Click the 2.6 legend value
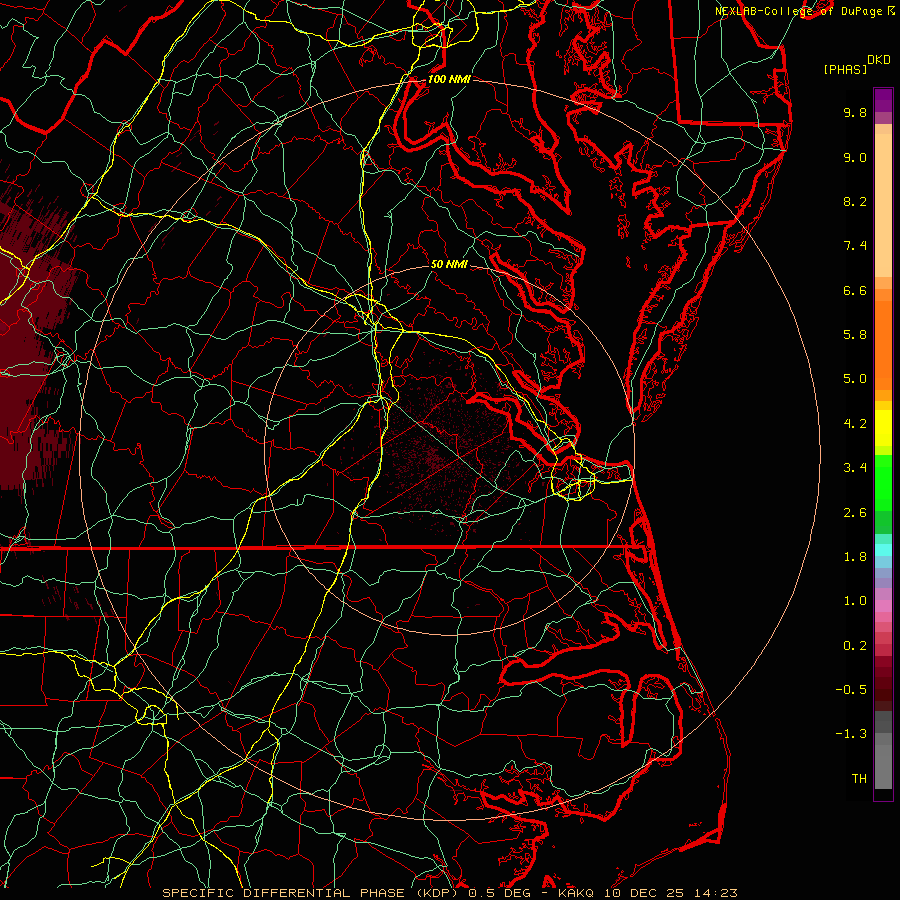 pyautogui.click(x=855, y=513)
